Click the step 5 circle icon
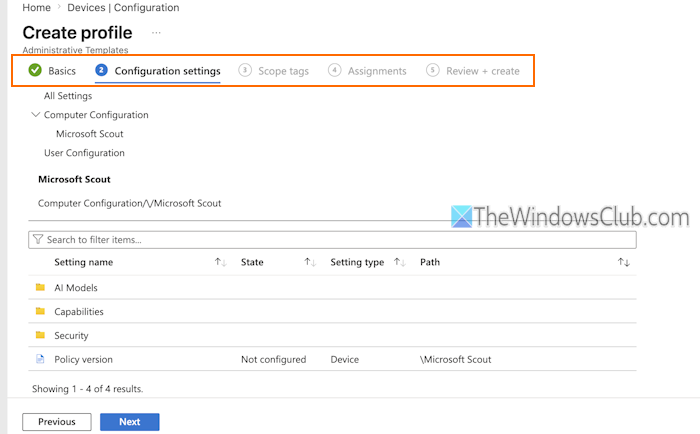This screenshot has height=434, width=700. 432,70
